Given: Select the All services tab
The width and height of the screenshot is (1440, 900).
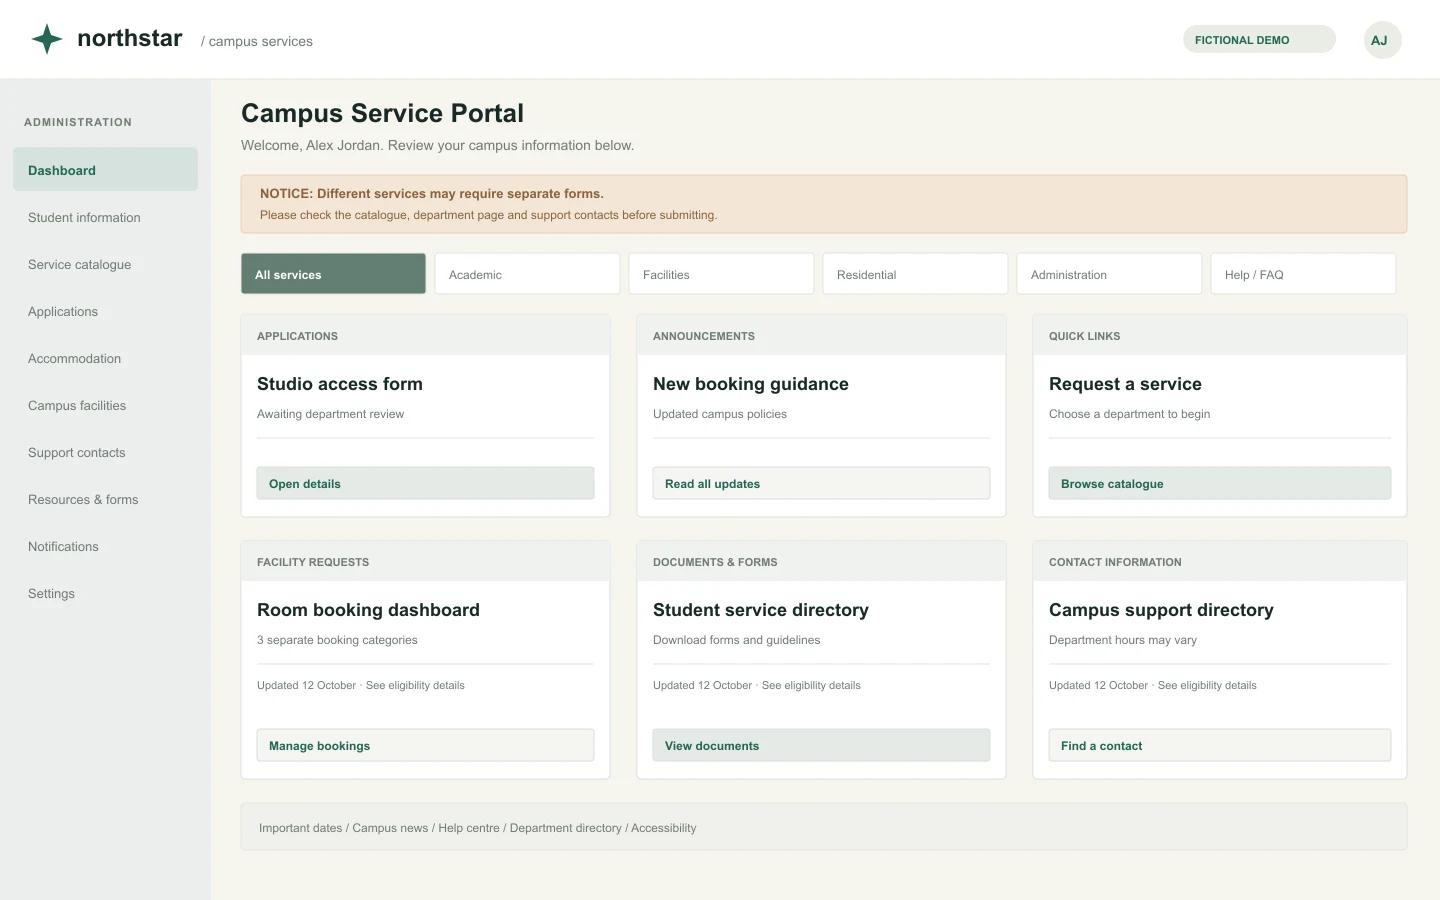Looking at the screenshot, I should [333, 274].
